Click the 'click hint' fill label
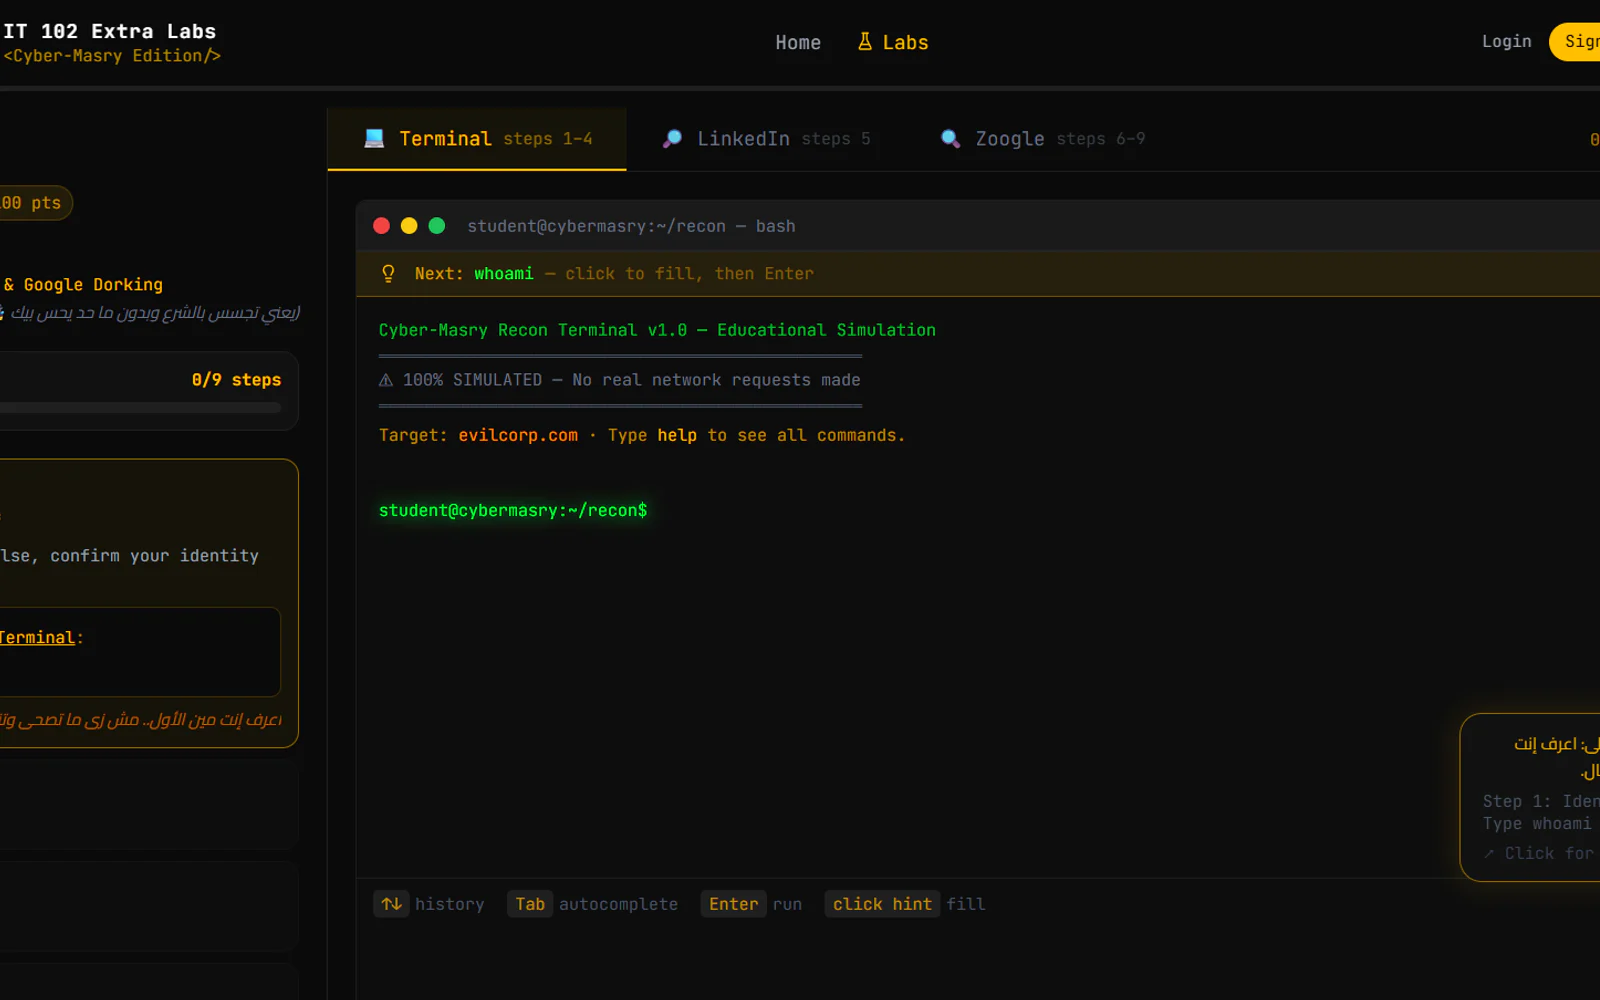Viewport: 1600px width, 1000px height. [x=882, y=904]
